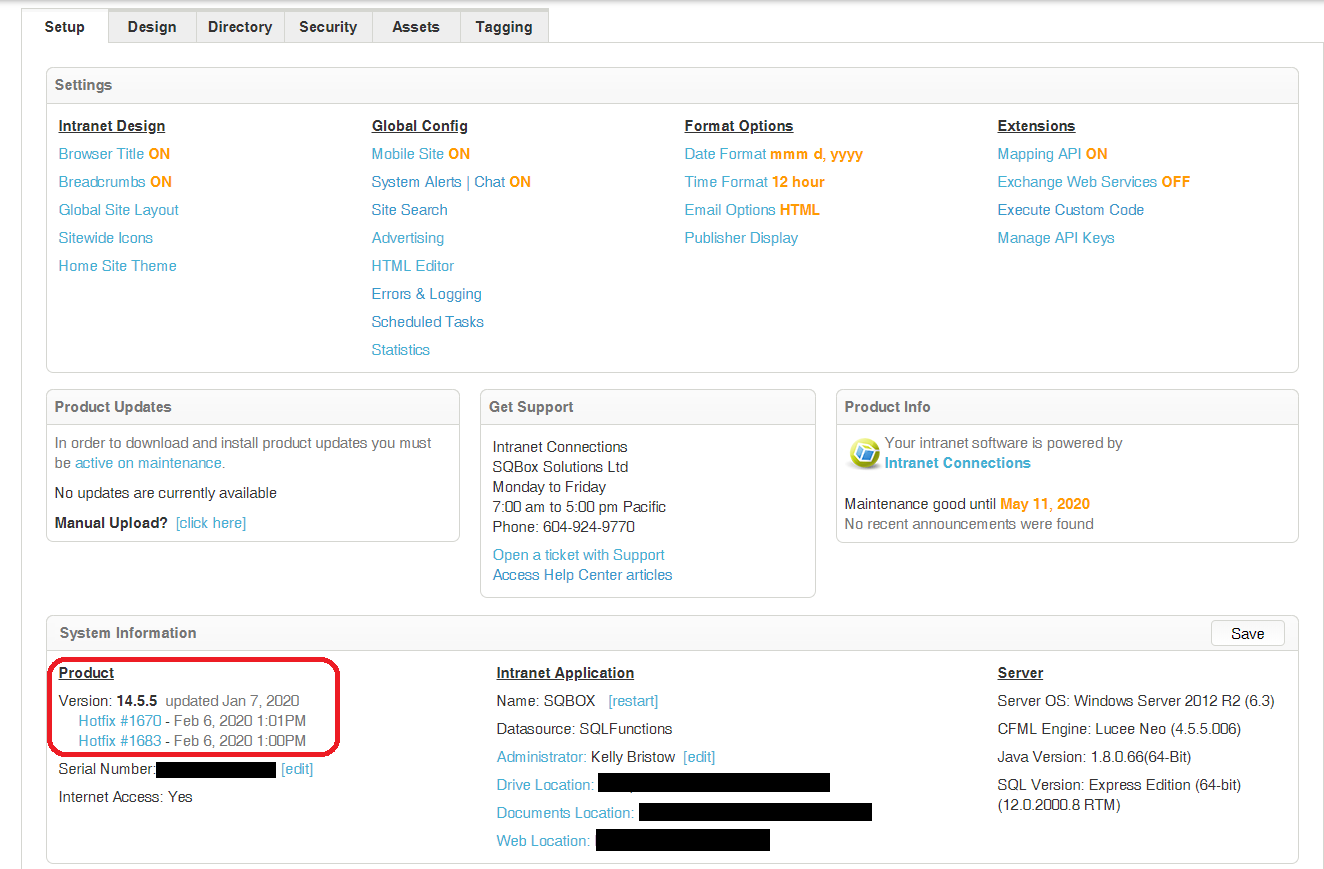1324x869 pixels.
Task: Click the Intranet Design heading
Action: pos(112,126)
